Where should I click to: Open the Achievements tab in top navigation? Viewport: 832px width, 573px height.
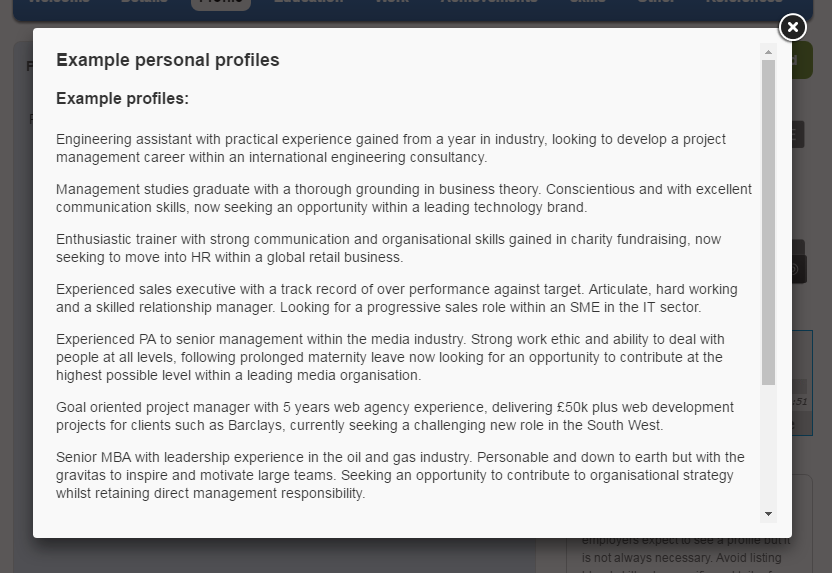(x=489, y=3)
